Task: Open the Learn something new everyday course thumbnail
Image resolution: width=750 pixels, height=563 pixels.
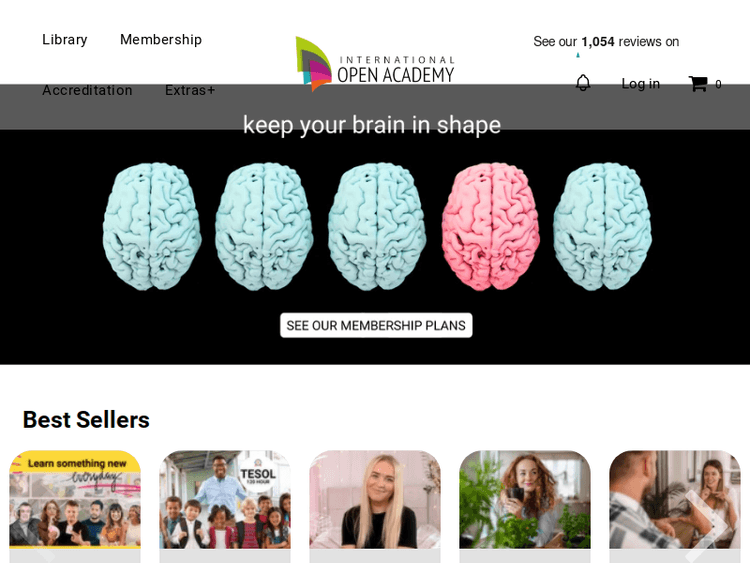Action: tap(75, 499)
